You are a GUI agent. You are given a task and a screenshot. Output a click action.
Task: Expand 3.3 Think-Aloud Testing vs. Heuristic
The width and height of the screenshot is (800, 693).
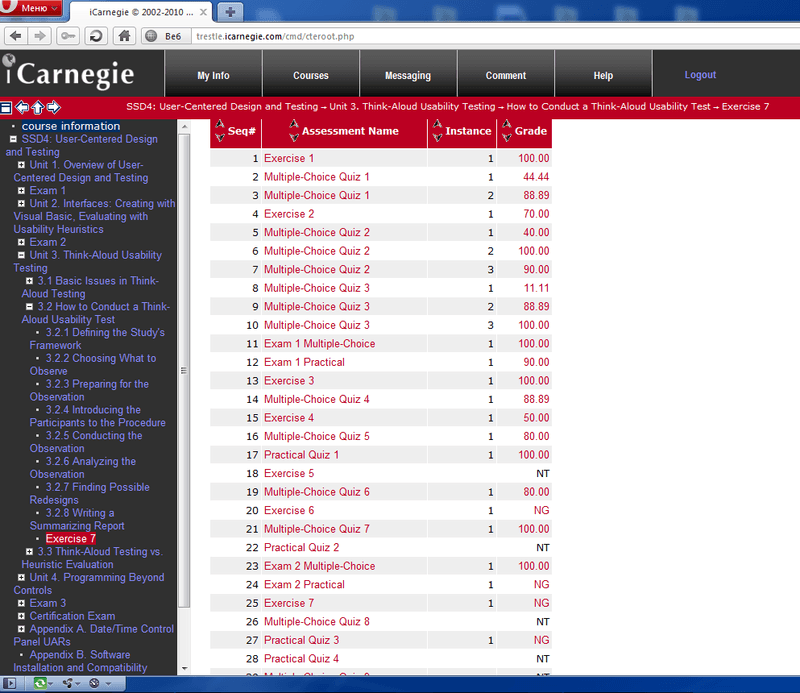(30, 552)
